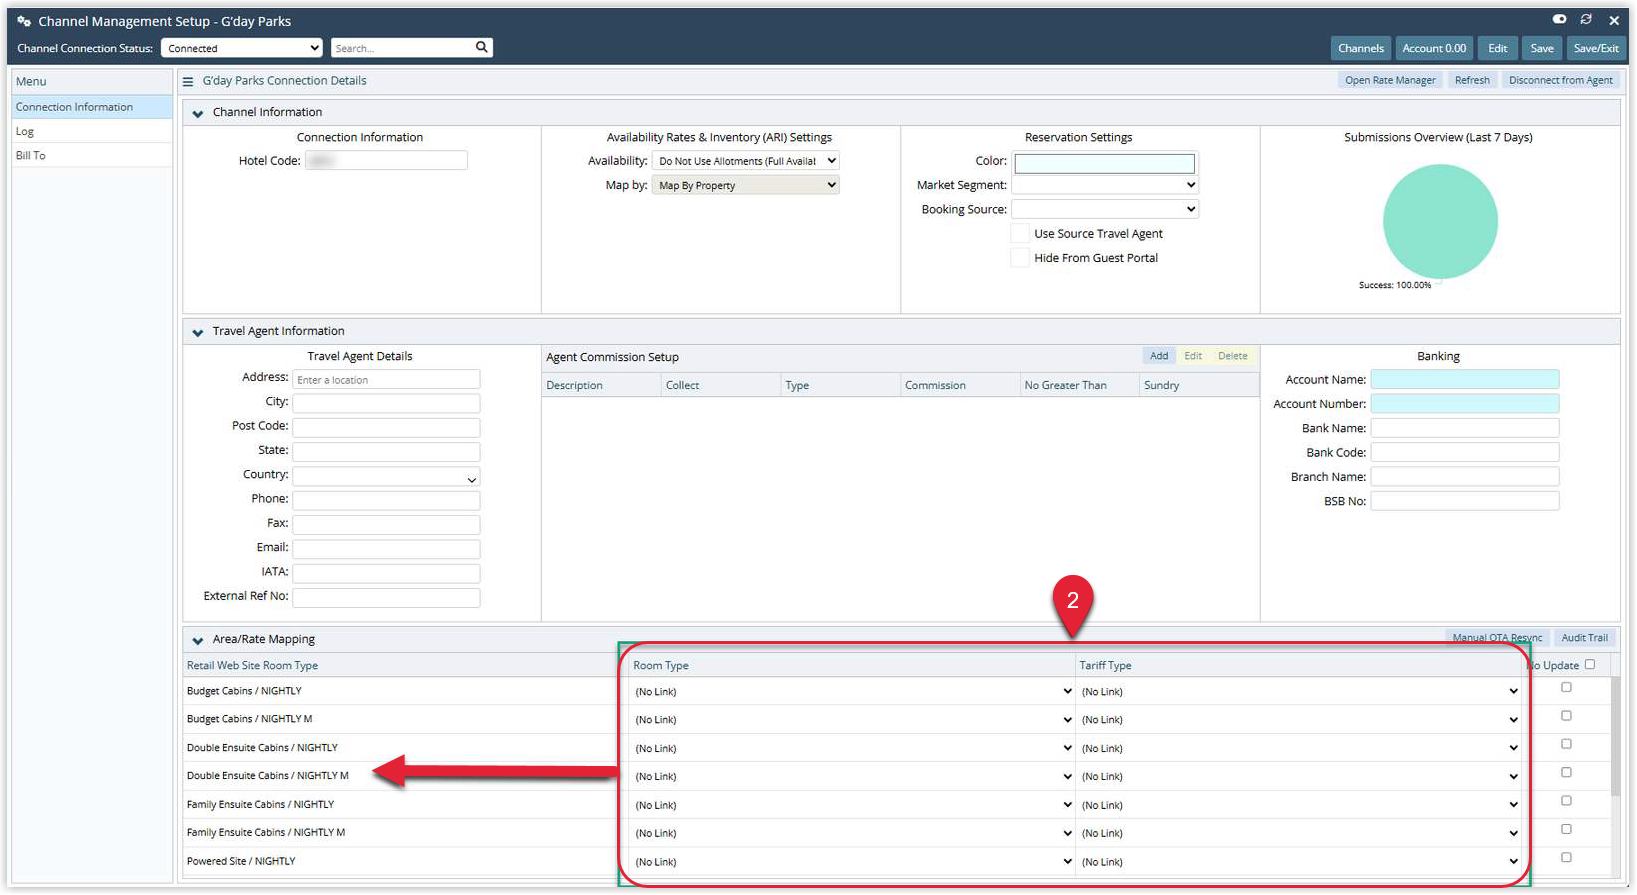Screen dimensions: 1637x895
Task: Tick No Update for Double Ensuite Cabins / NIGHTLY
Action: tap(1566, 744)
